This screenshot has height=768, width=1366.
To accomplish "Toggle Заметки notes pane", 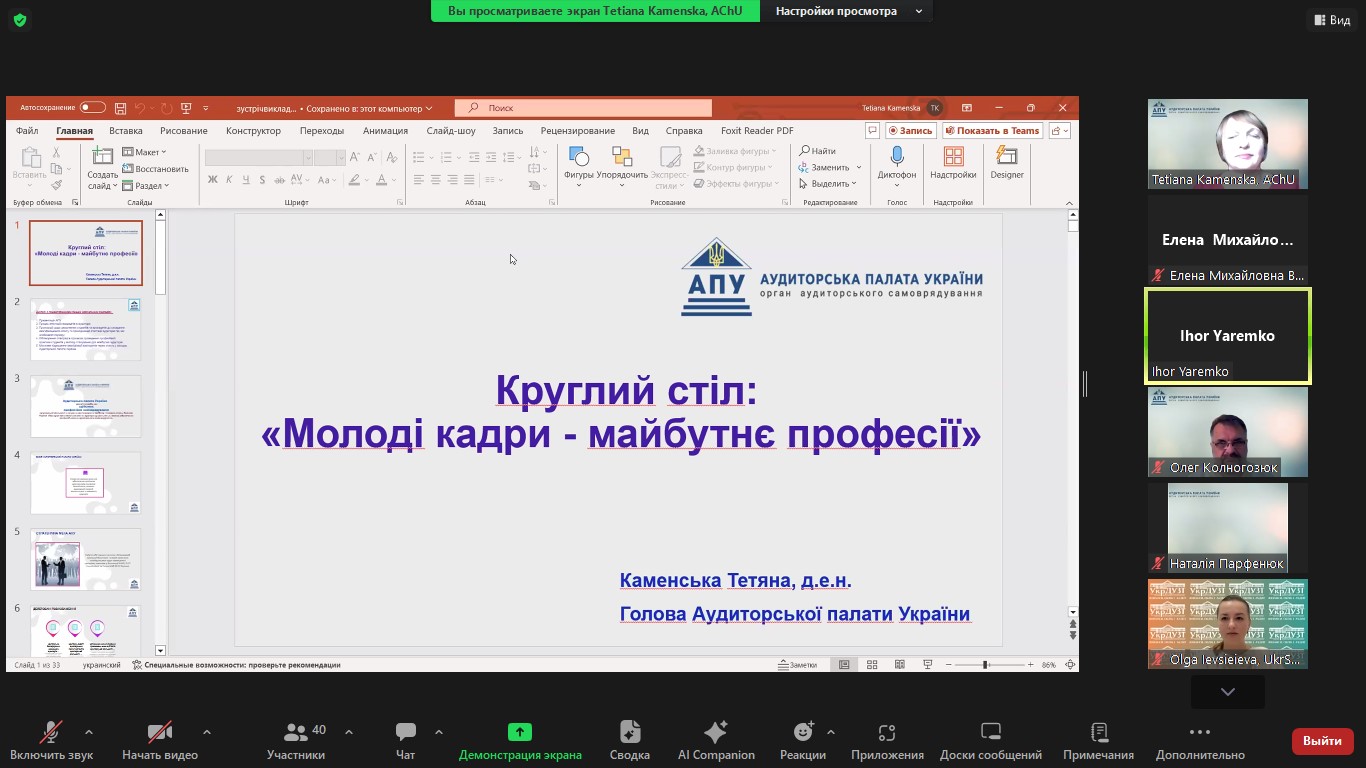I will point(797,665).
